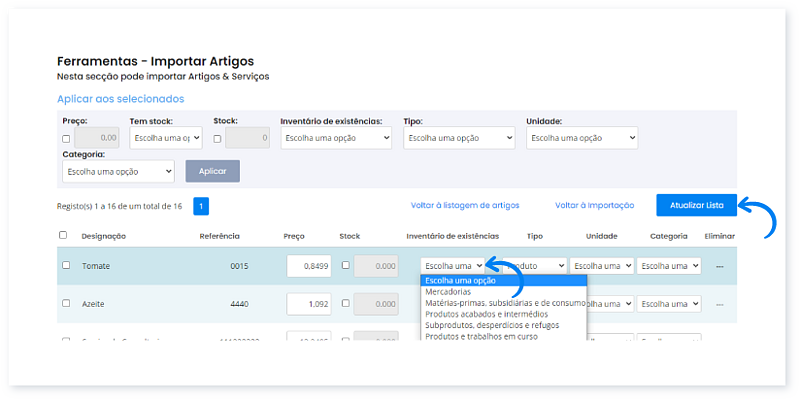Click the top Stock quantity field
The width and height of the screenshot is (800, 400).
(x=247, y=138)
